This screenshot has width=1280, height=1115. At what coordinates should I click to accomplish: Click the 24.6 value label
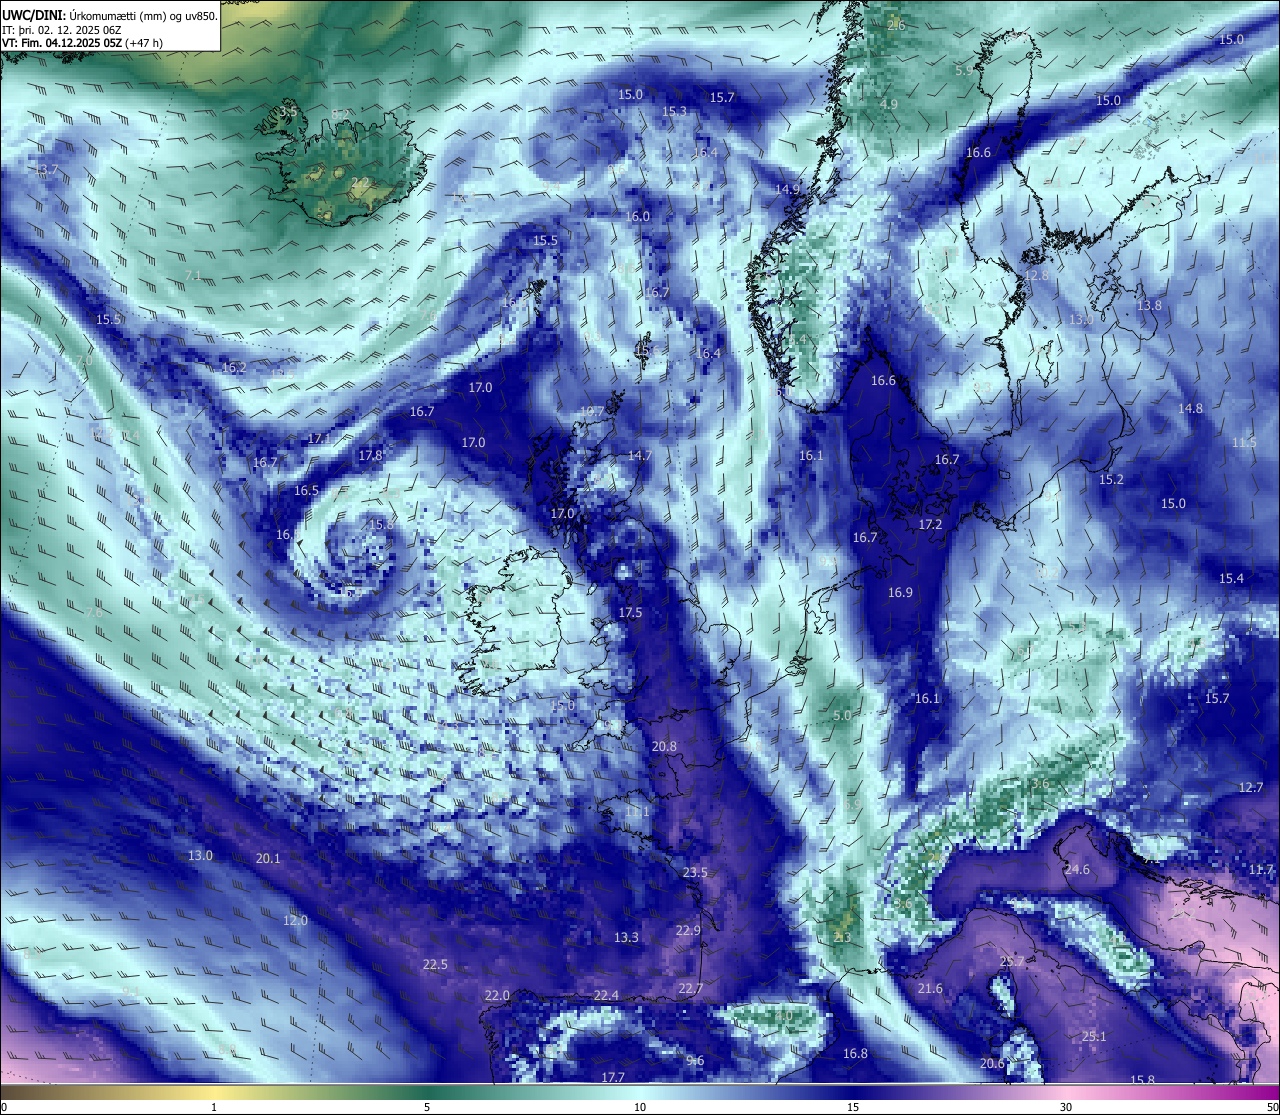[1077, 870]
